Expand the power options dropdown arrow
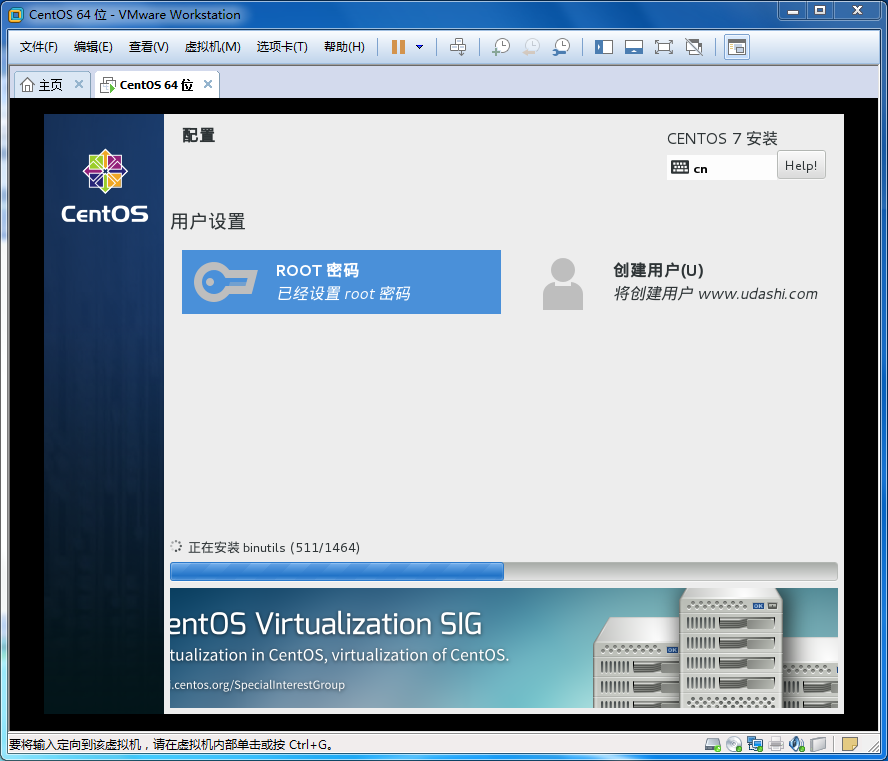The height and width of the screenshot is (761, 888). tap(419, 47)
